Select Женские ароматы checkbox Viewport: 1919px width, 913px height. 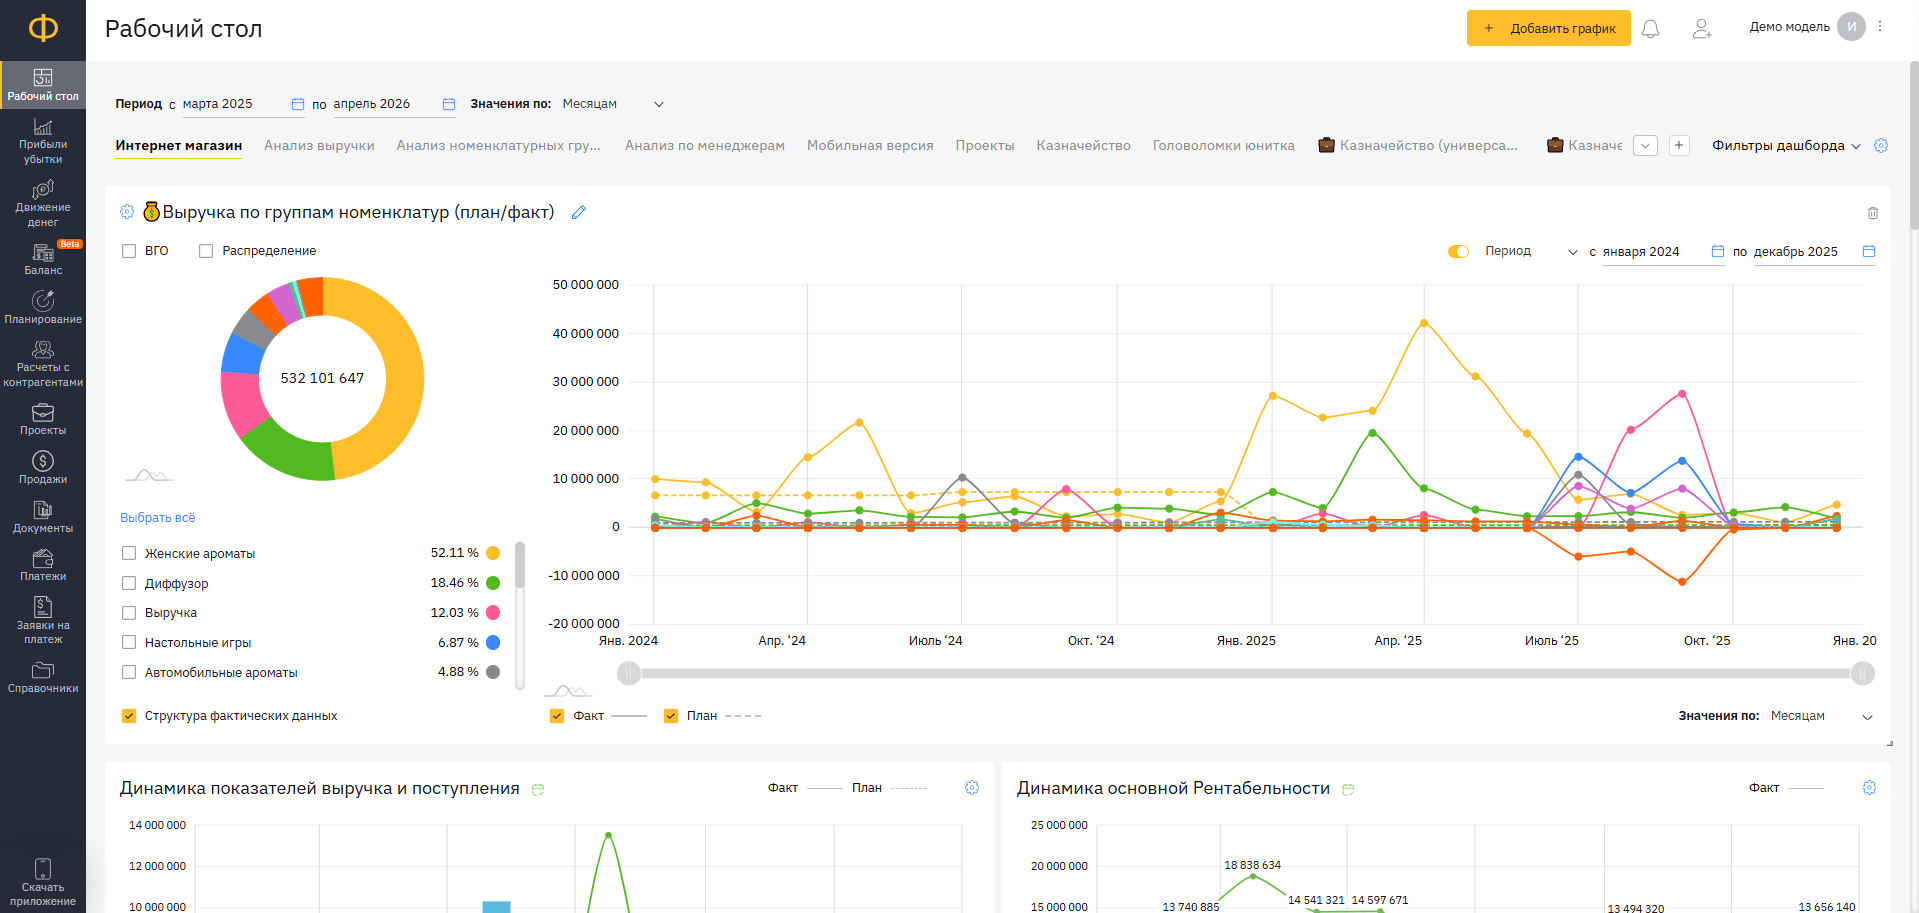(129, 553)
